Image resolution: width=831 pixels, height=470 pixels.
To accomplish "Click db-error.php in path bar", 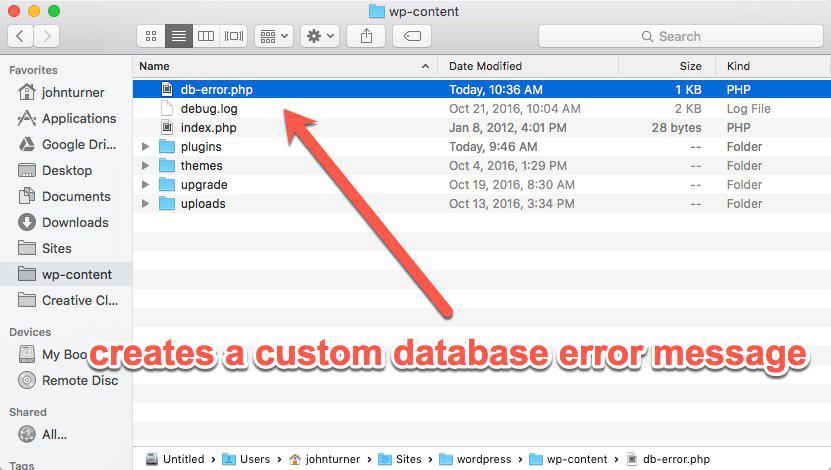I will tap(668, 459).
